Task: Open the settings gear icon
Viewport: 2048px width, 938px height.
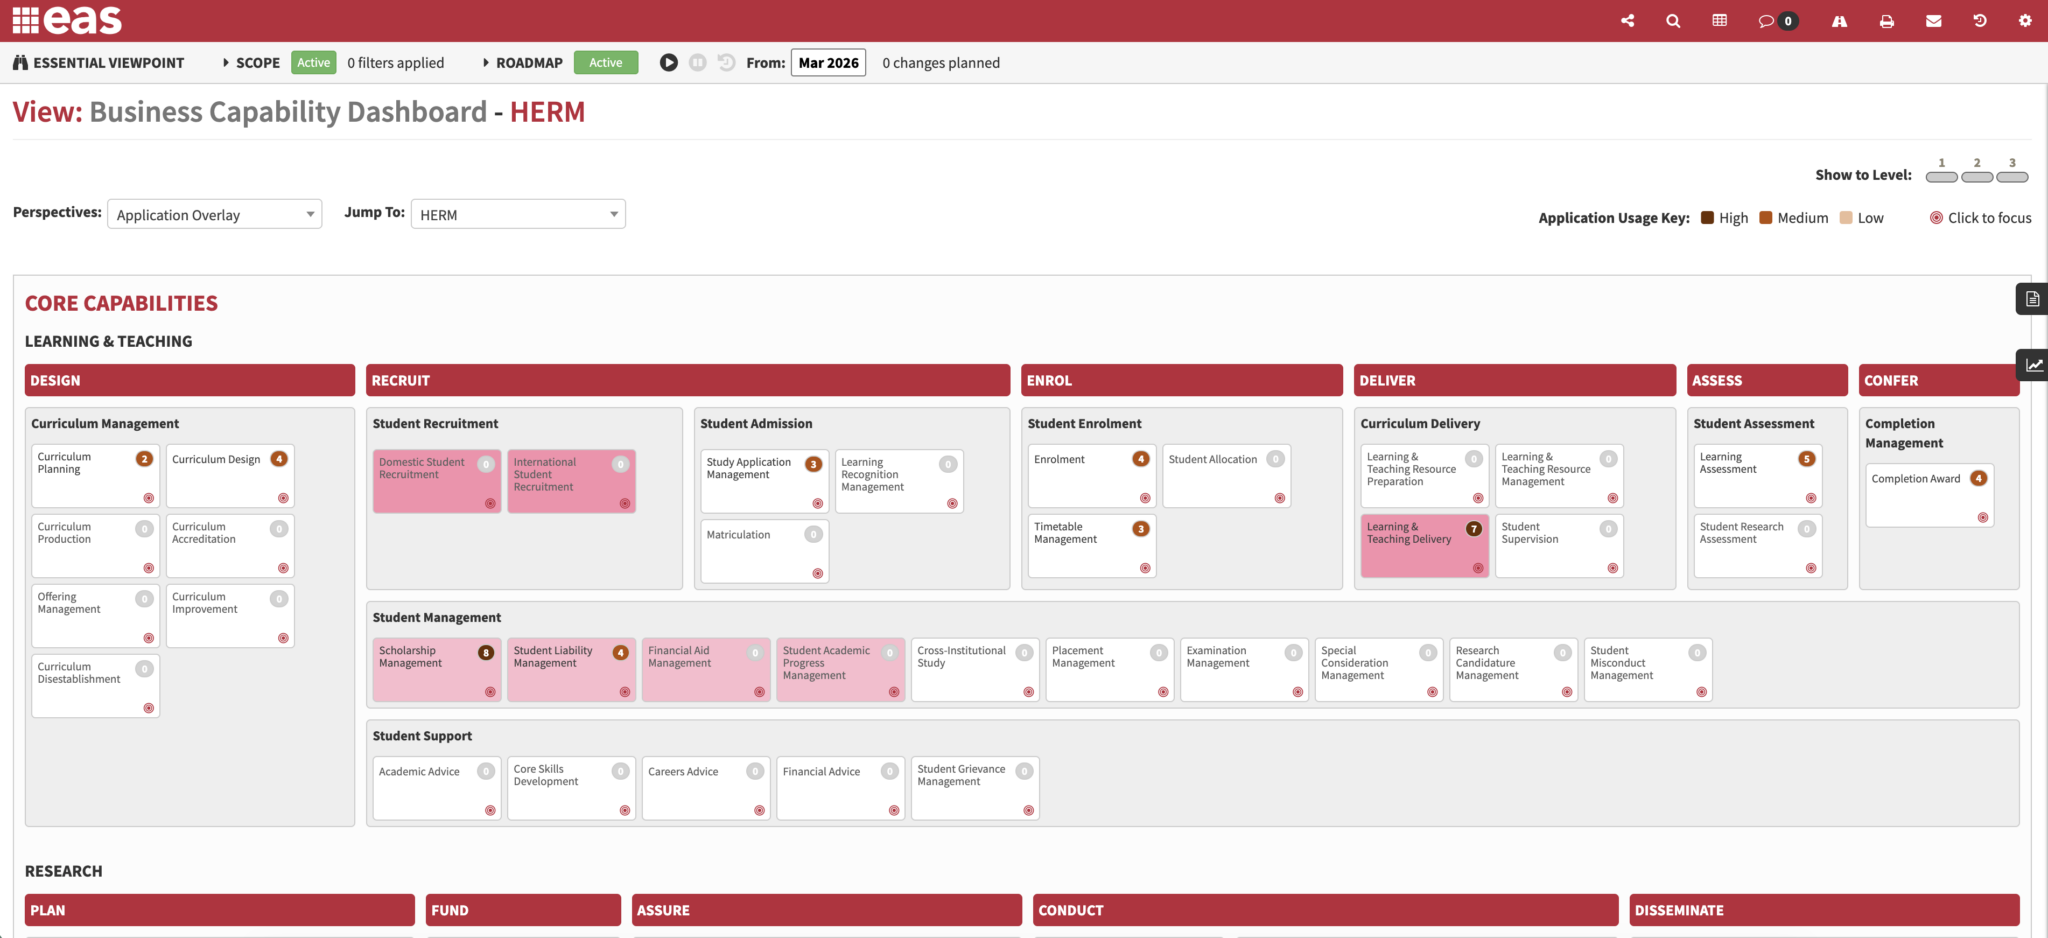Action: point(2025,20)
